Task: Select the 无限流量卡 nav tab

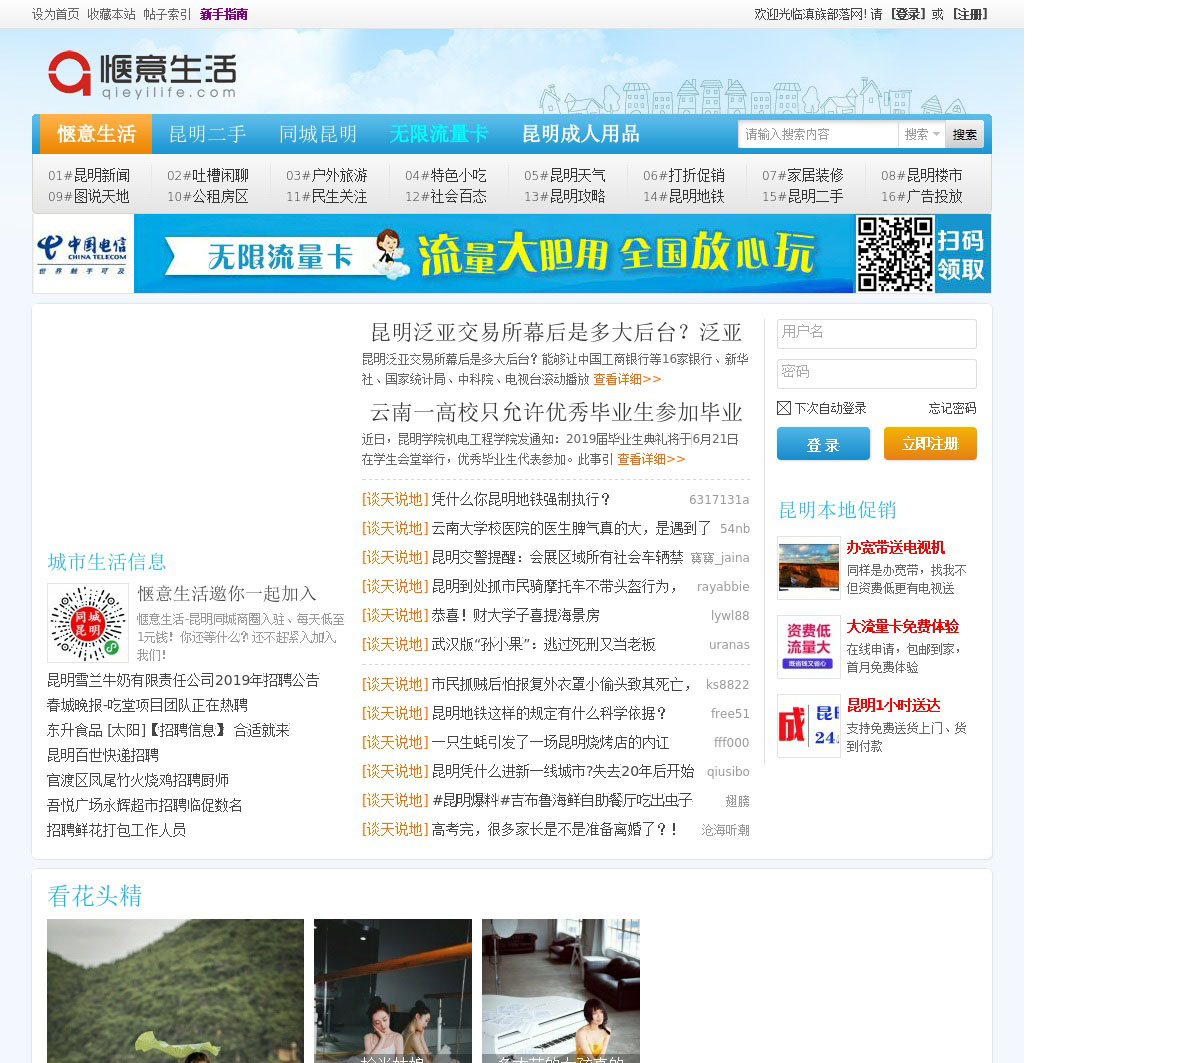Action: coord(439,134)
